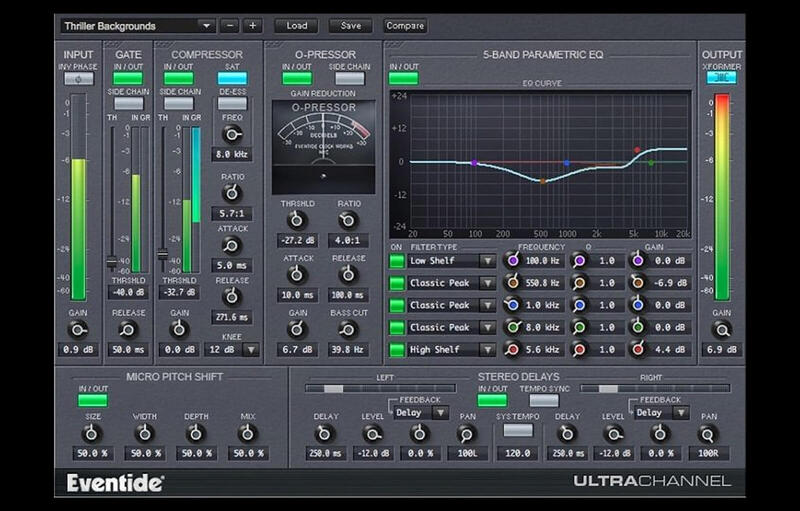Click the RIGHT stereo delay slider

coord(655,389)
